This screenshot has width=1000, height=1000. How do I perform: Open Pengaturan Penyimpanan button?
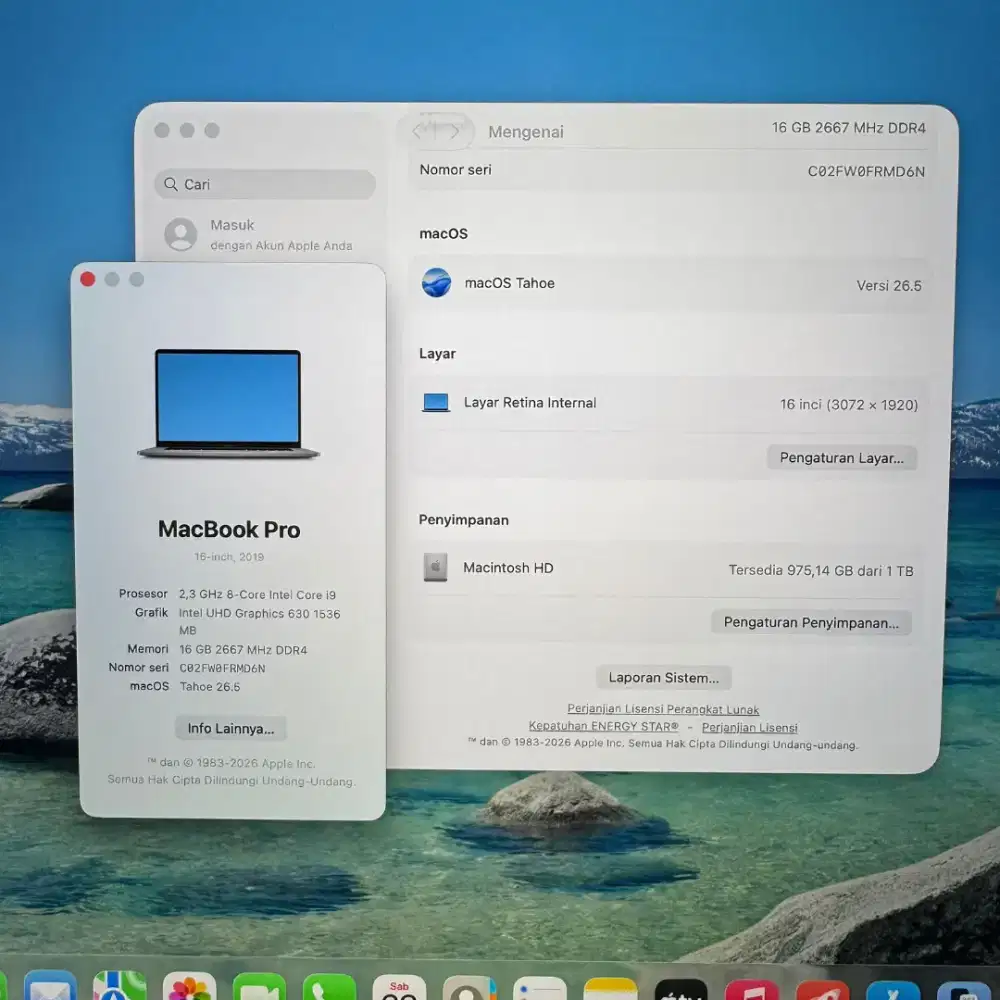pyautogui.click(x=811, y=622)
